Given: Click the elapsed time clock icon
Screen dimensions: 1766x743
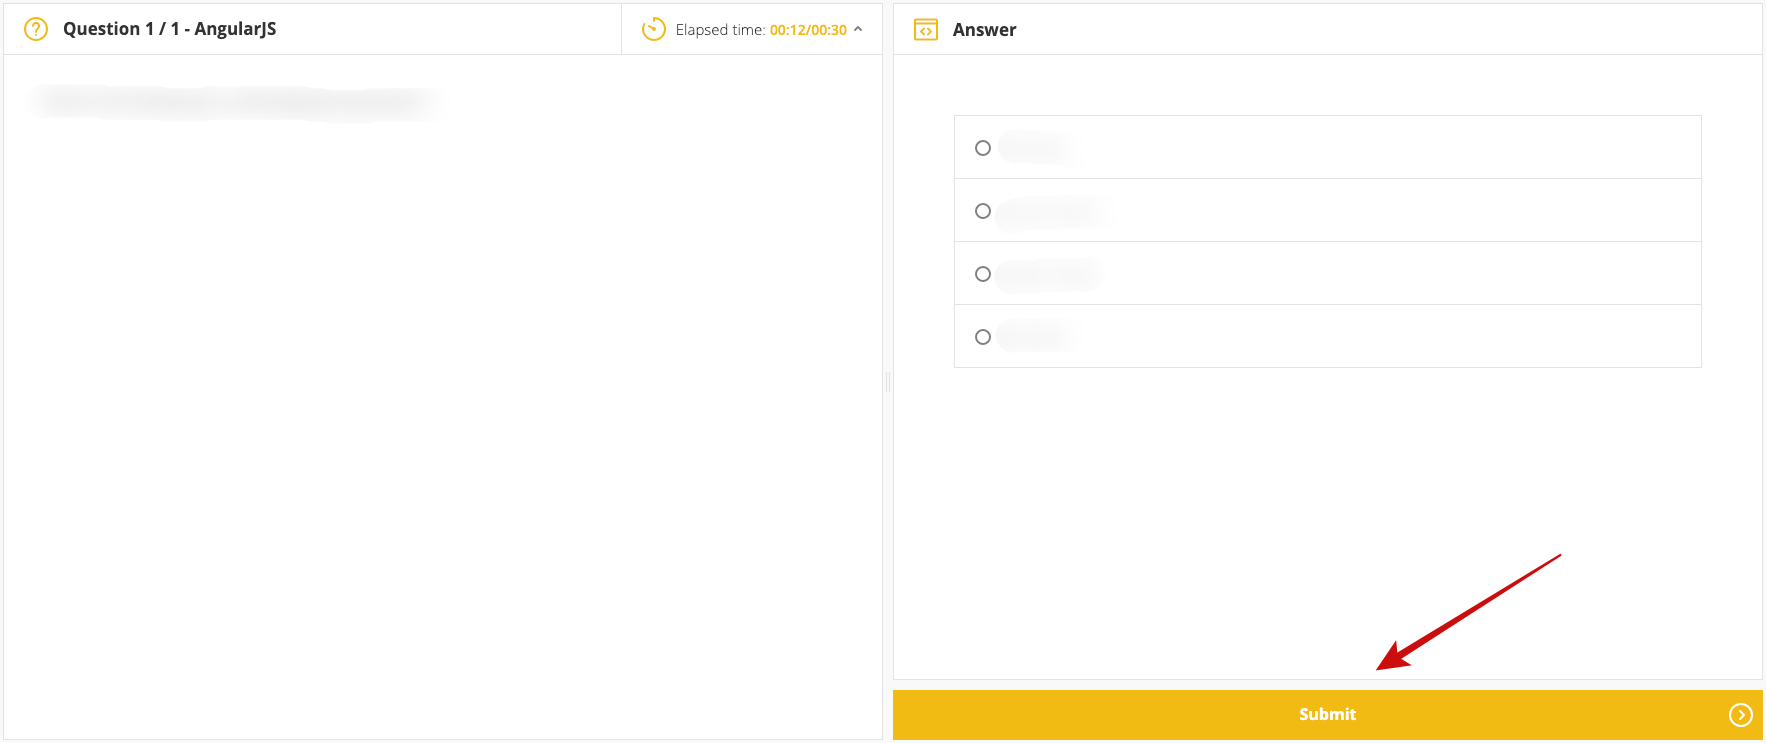Looking at the screenshot, I should 653,29.
